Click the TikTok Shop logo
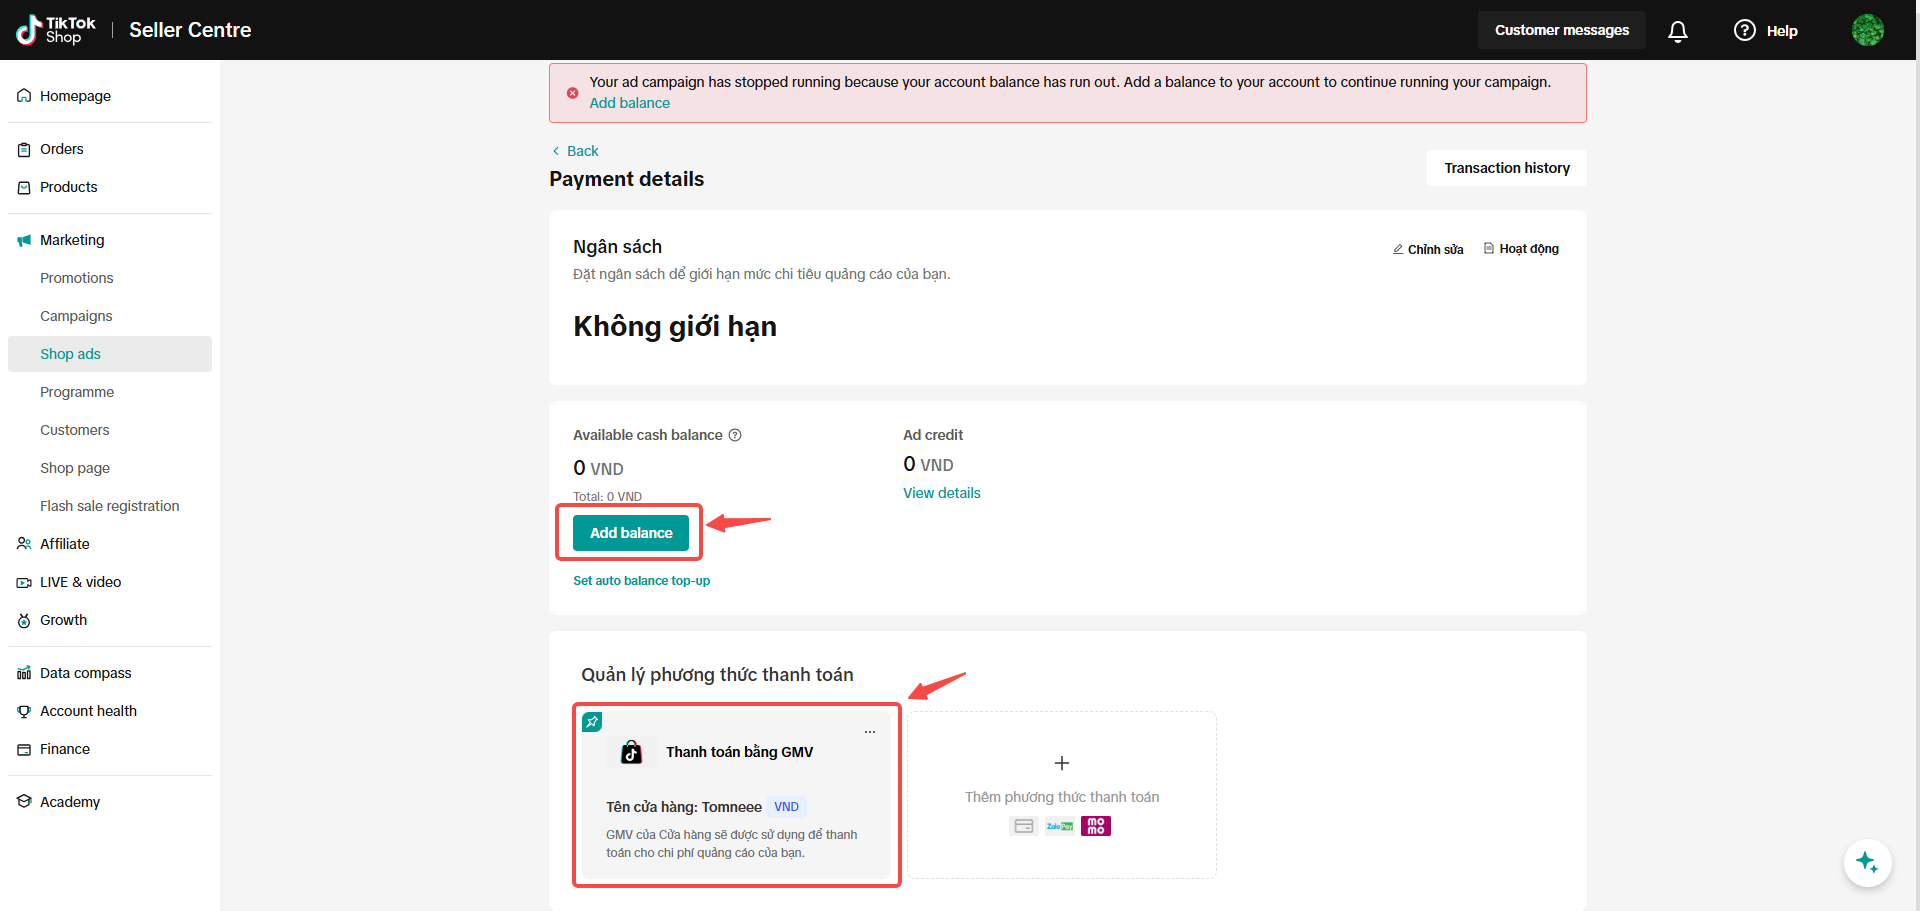1920x911 pixels. [56, 30]
